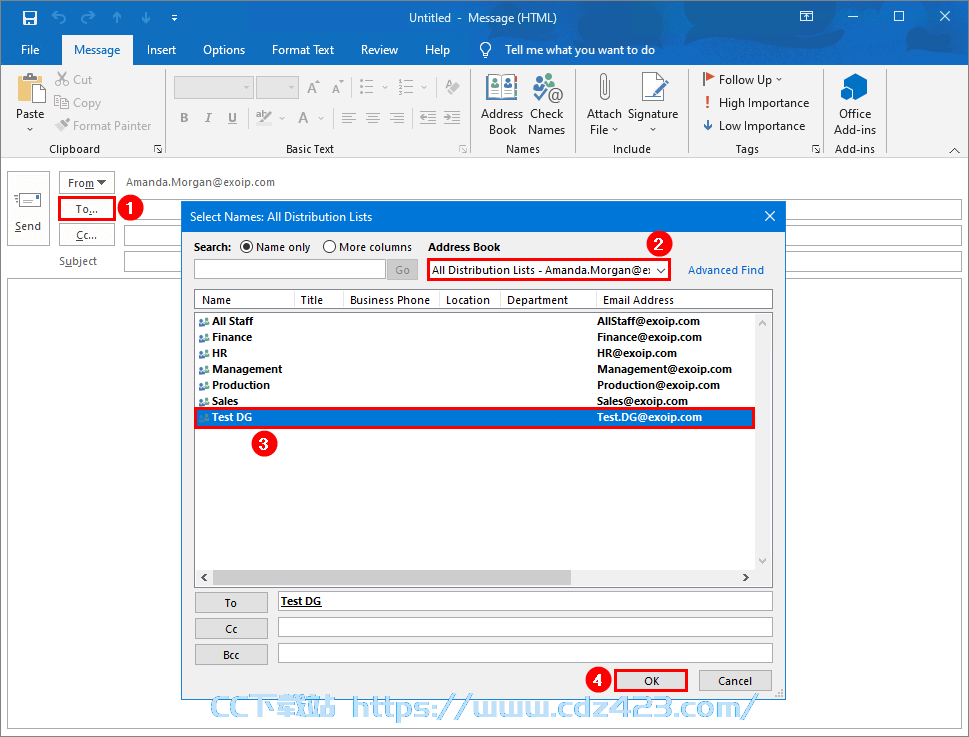Click OK in Select Names dialog
Screen dimensions: 969x737
651,680
